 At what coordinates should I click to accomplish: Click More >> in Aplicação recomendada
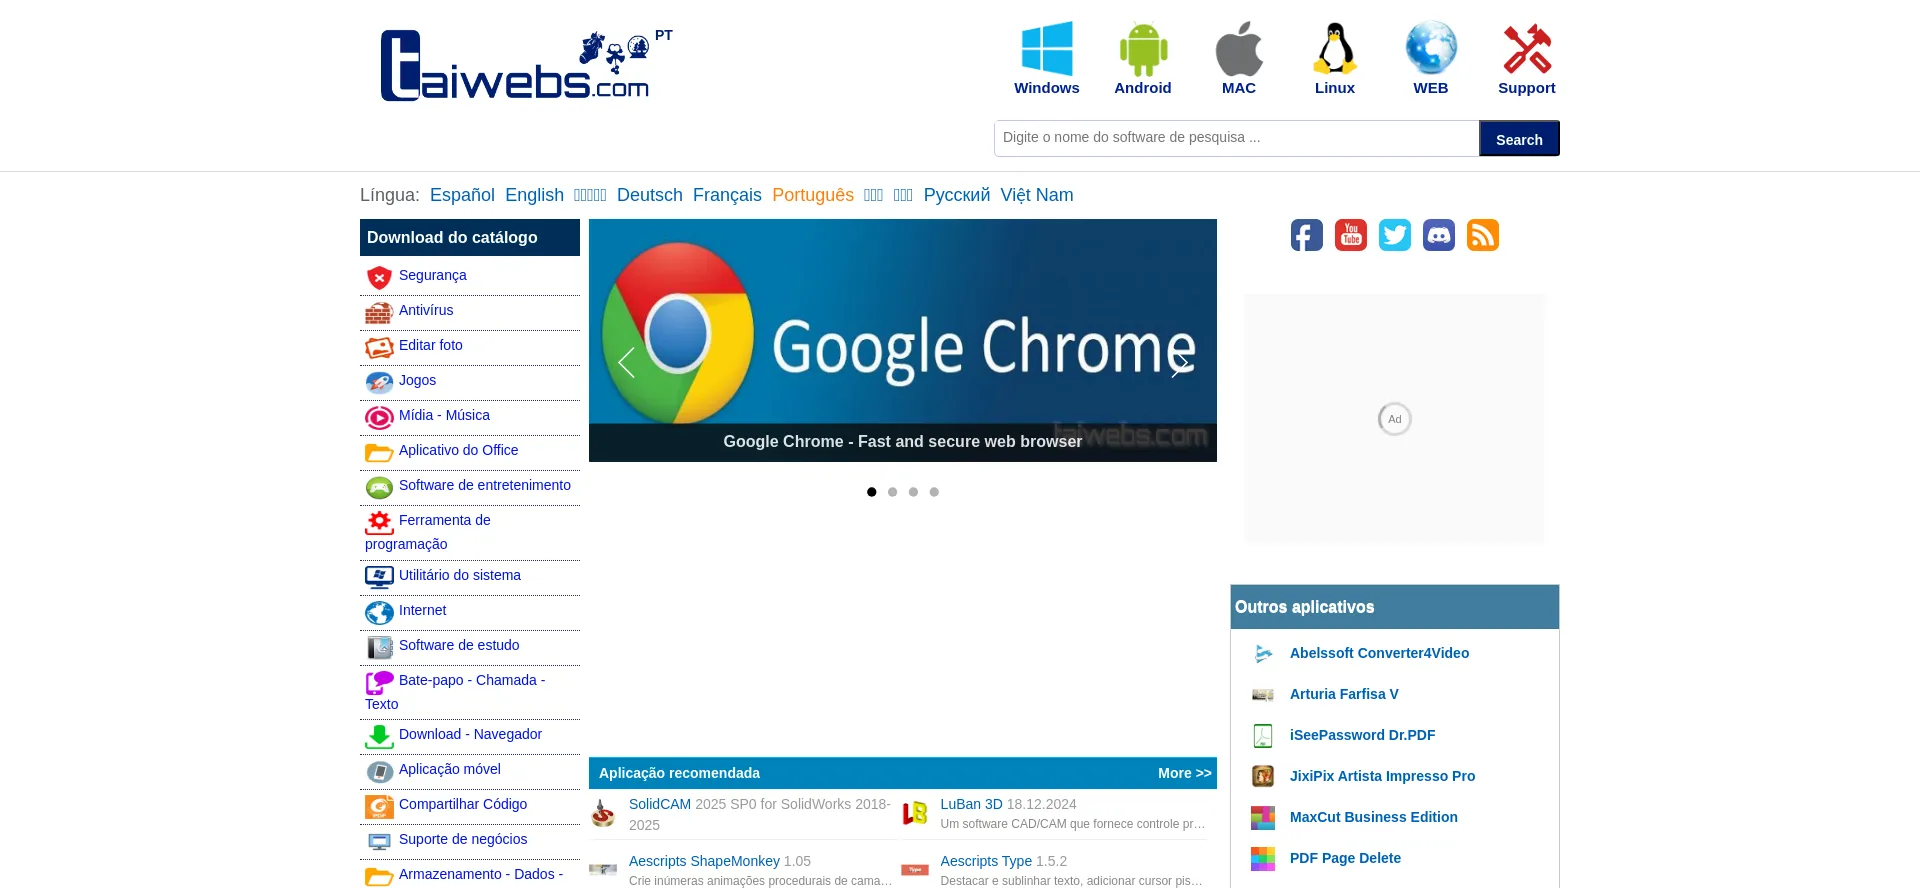[x=1184, y=773]
